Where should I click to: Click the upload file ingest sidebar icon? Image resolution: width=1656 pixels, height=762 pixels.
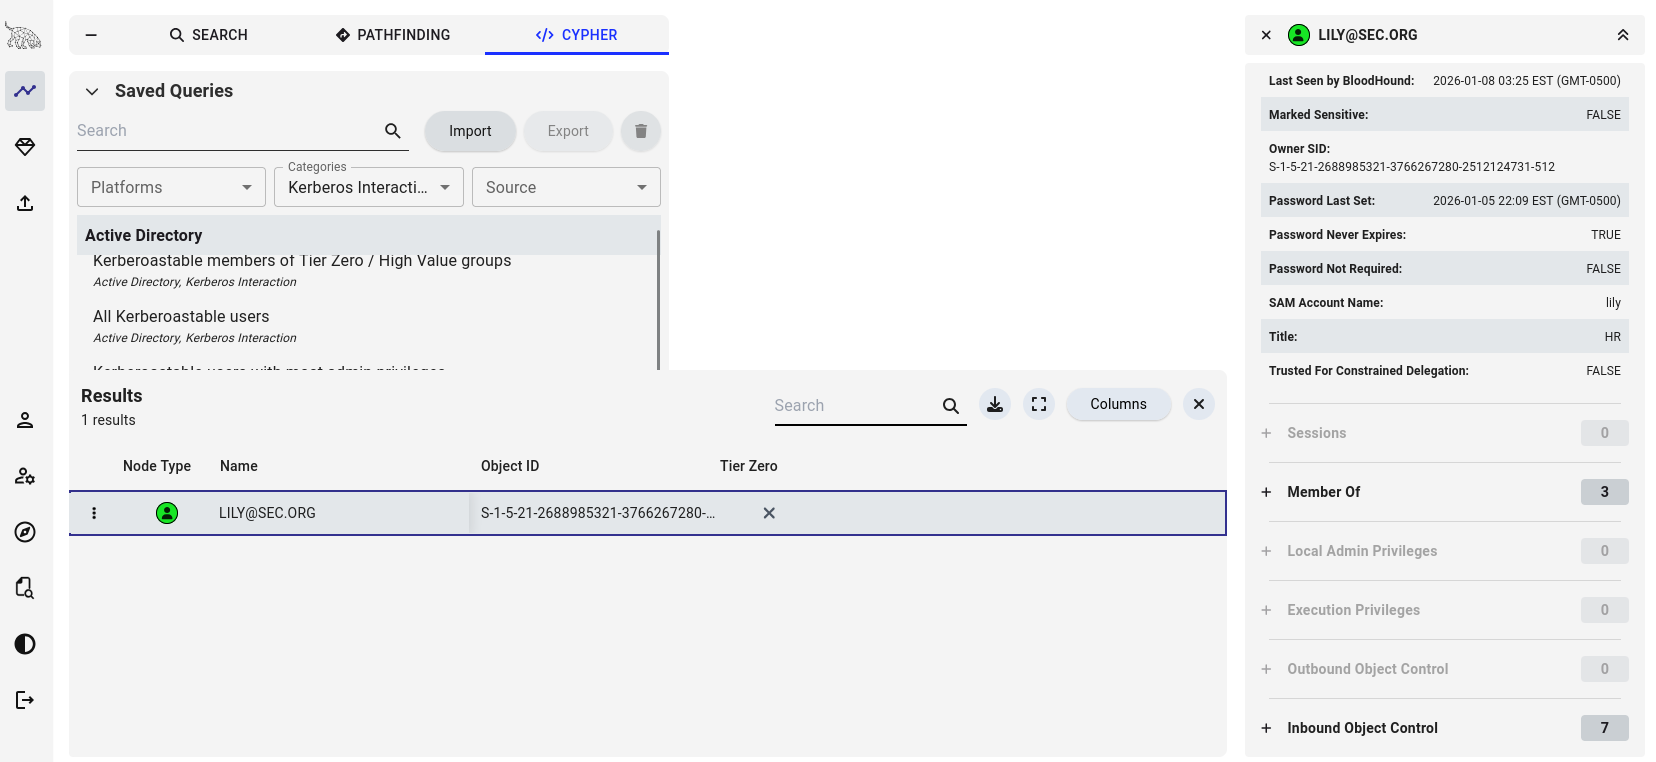coord(25,203)
